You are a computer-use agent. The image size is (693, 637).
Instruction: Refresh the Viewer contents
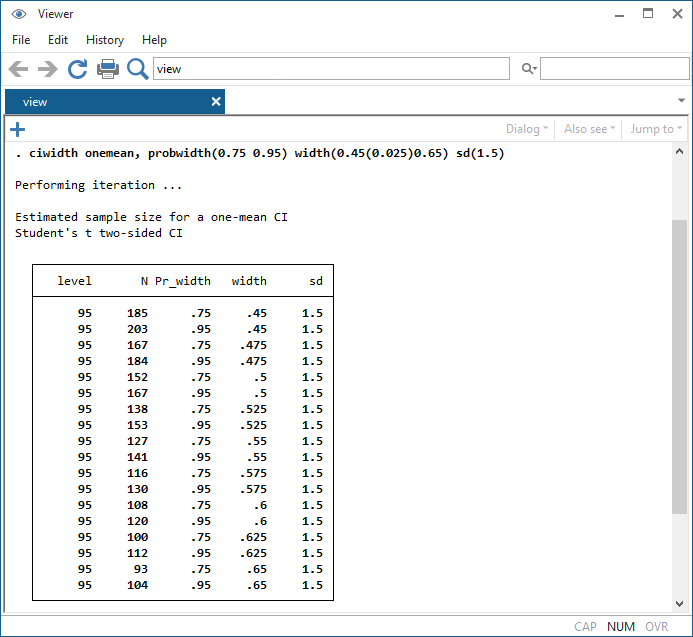point(77,69)
